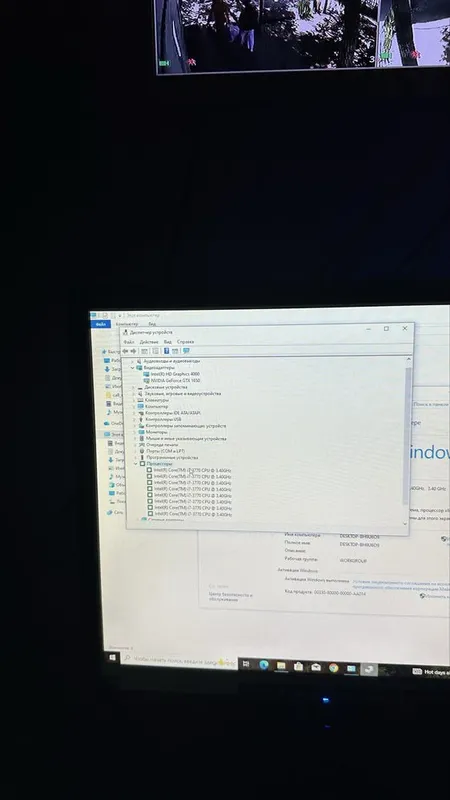Click the Мониторы monitor icon
The height and width of the screenshot is (800, 450).
(x=142, y=432)
